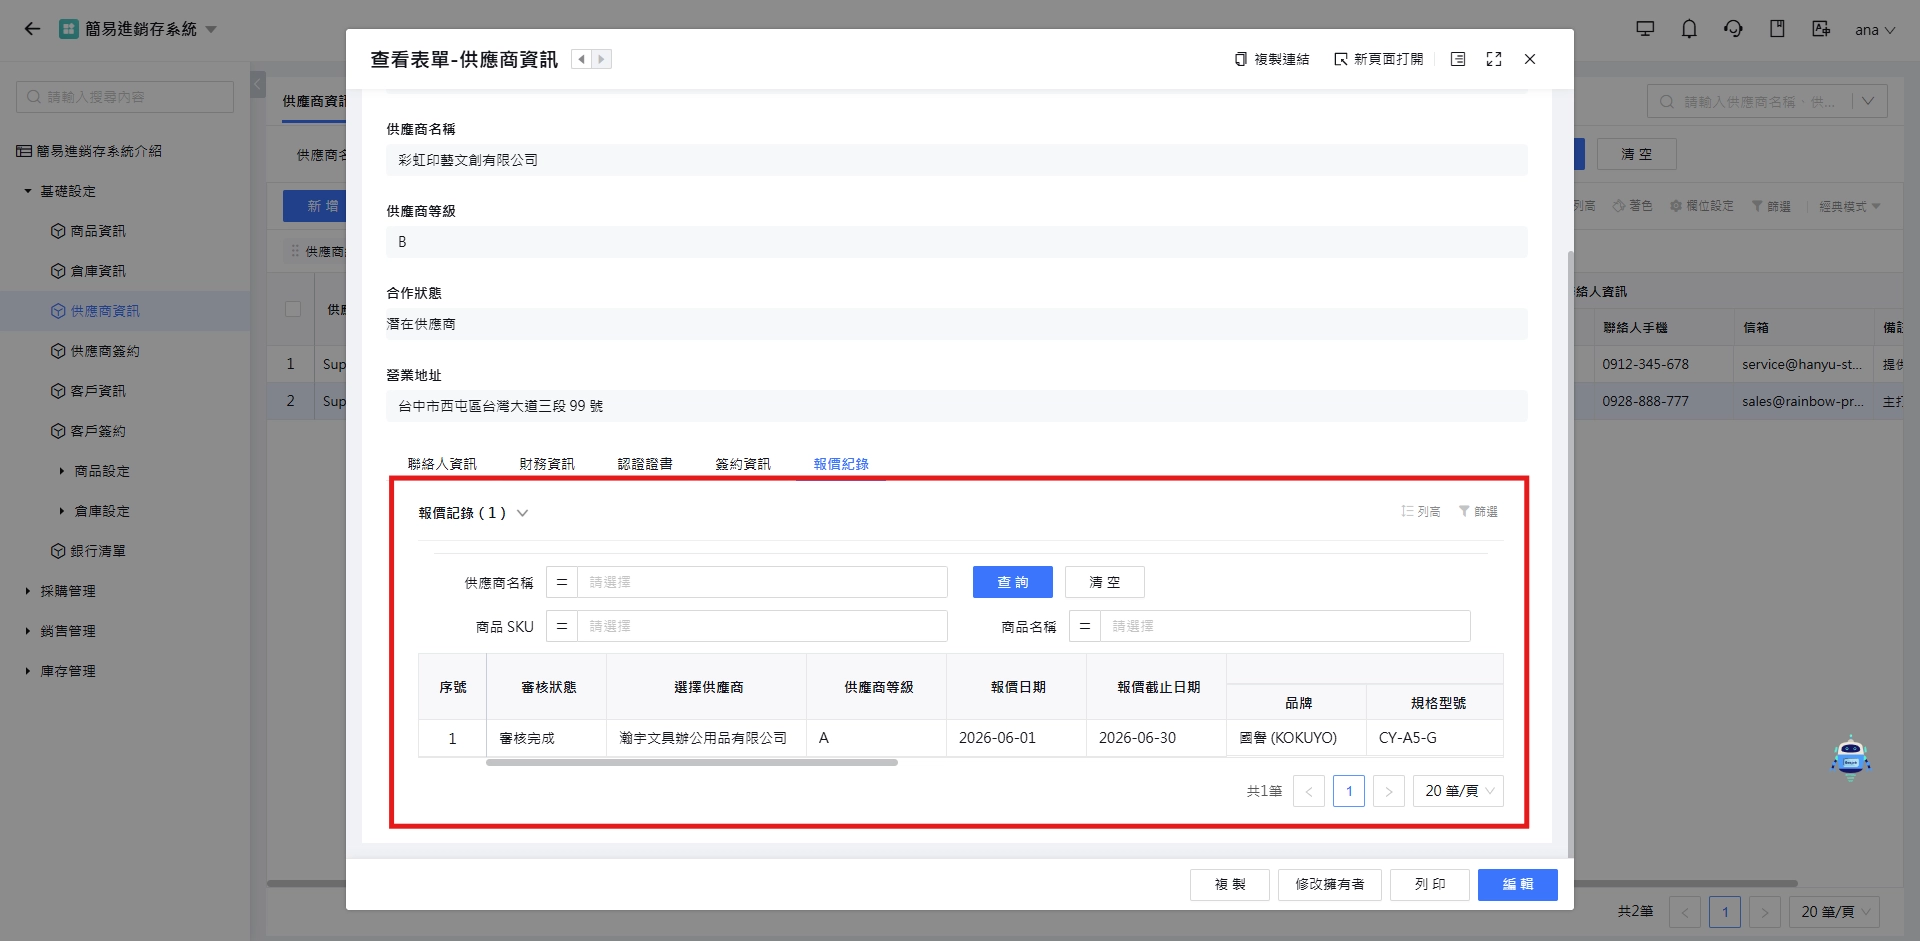Screen dimensions: 1920x941
Task: Collapse the 基礎設定 tree group
Action: coord(28,191)
